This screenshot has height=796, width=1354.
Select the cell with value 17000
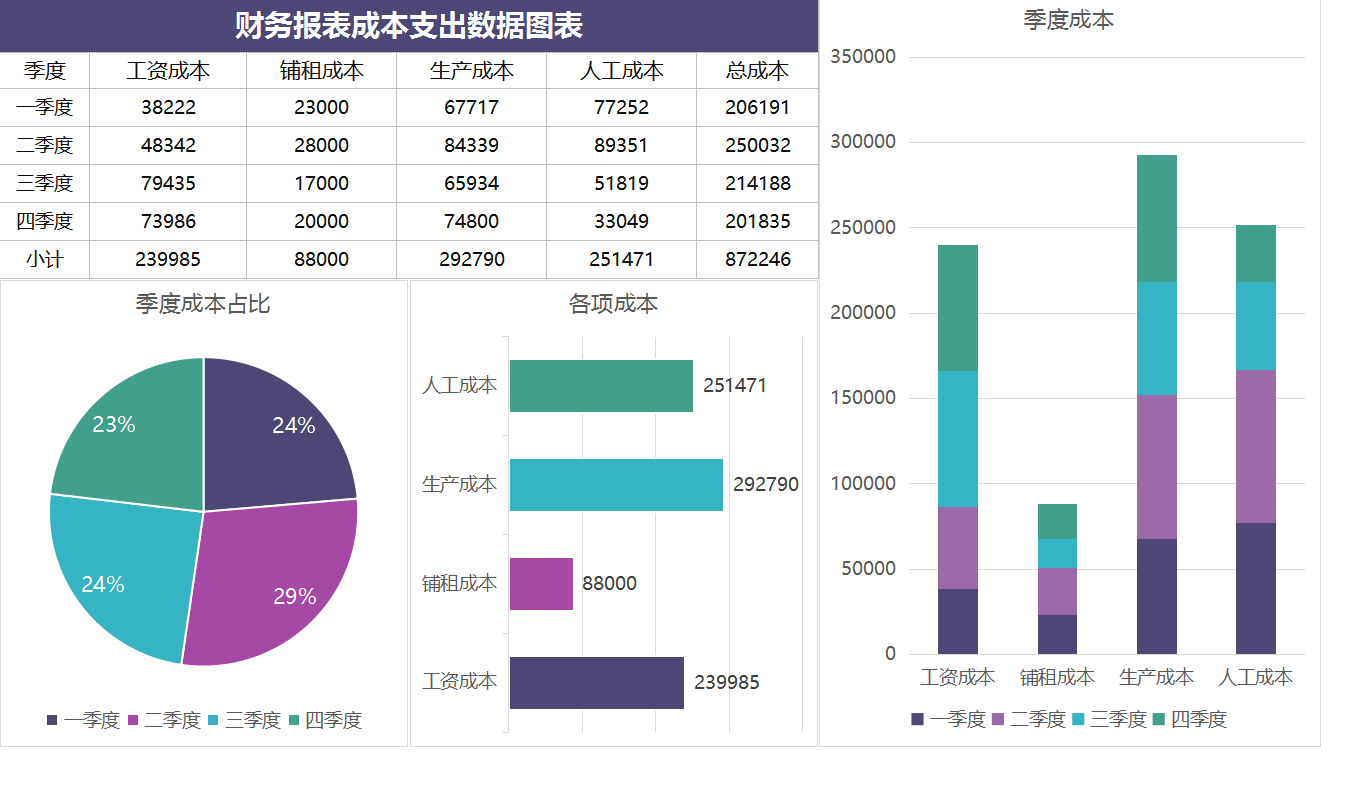pyautogui.click(x=322, y=184)
